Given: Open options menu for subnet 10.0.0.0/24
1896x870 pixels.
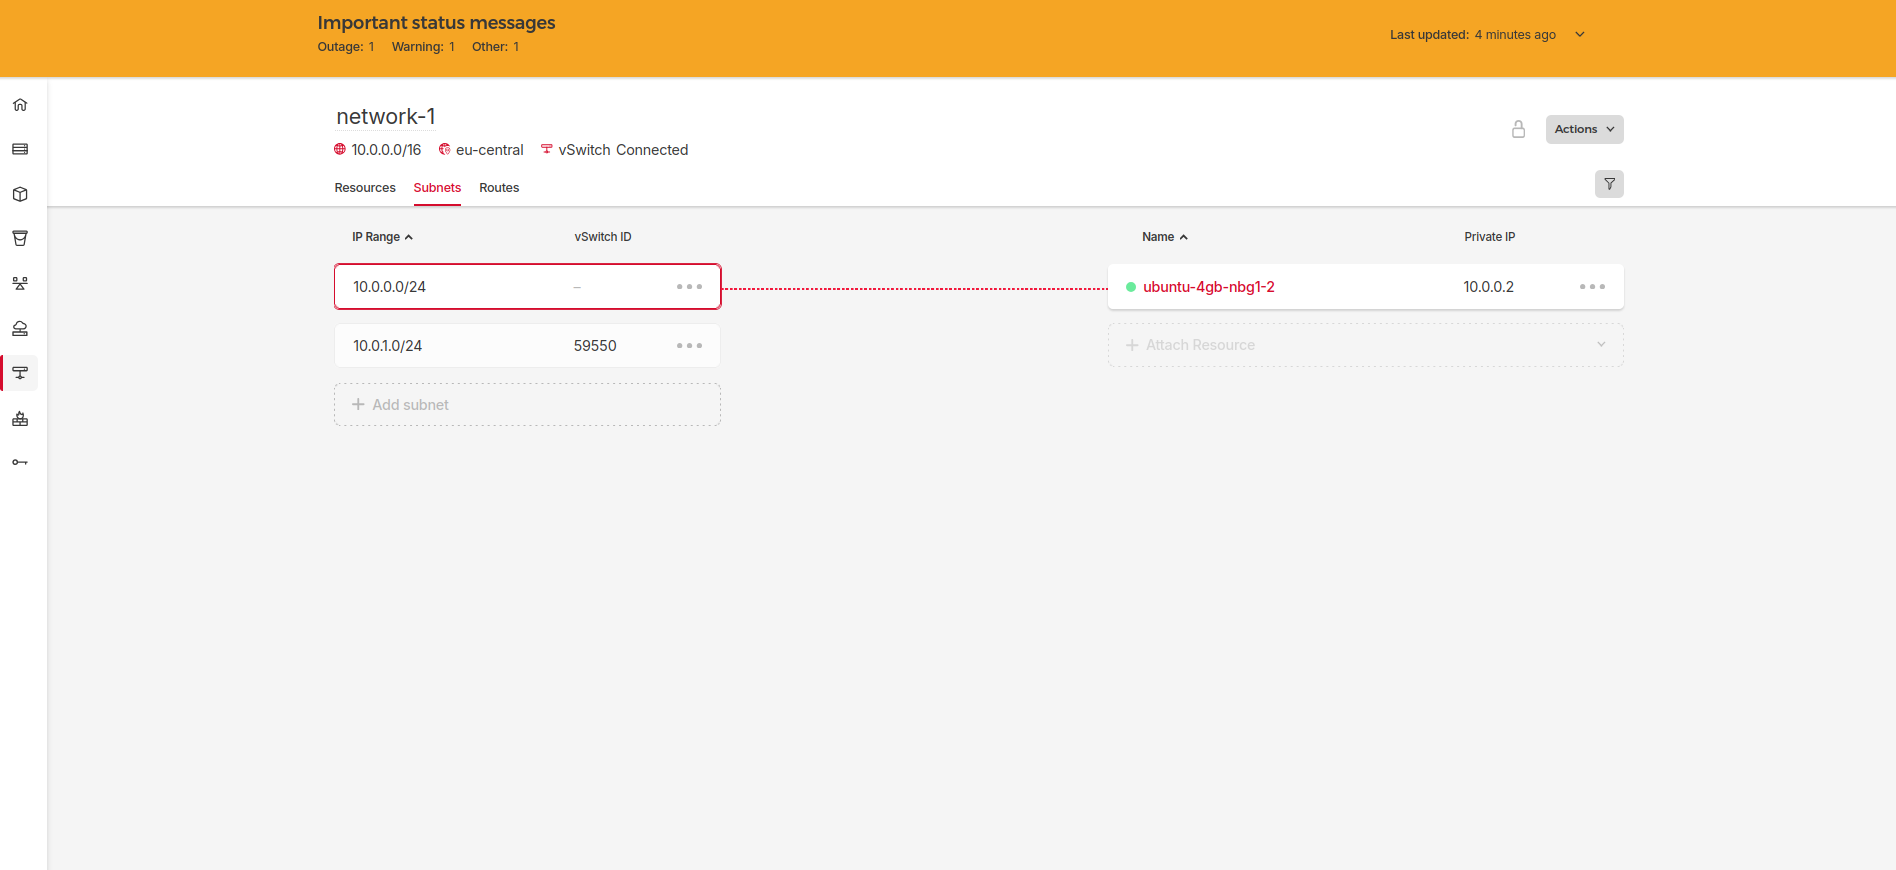Looking at the screenshot, I should tap(689, 287).
